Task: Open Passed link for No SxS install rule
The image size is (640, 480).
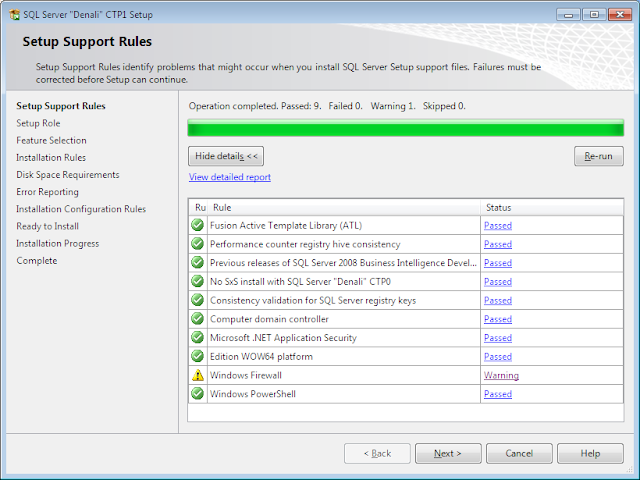Action: tap(498, 282)
